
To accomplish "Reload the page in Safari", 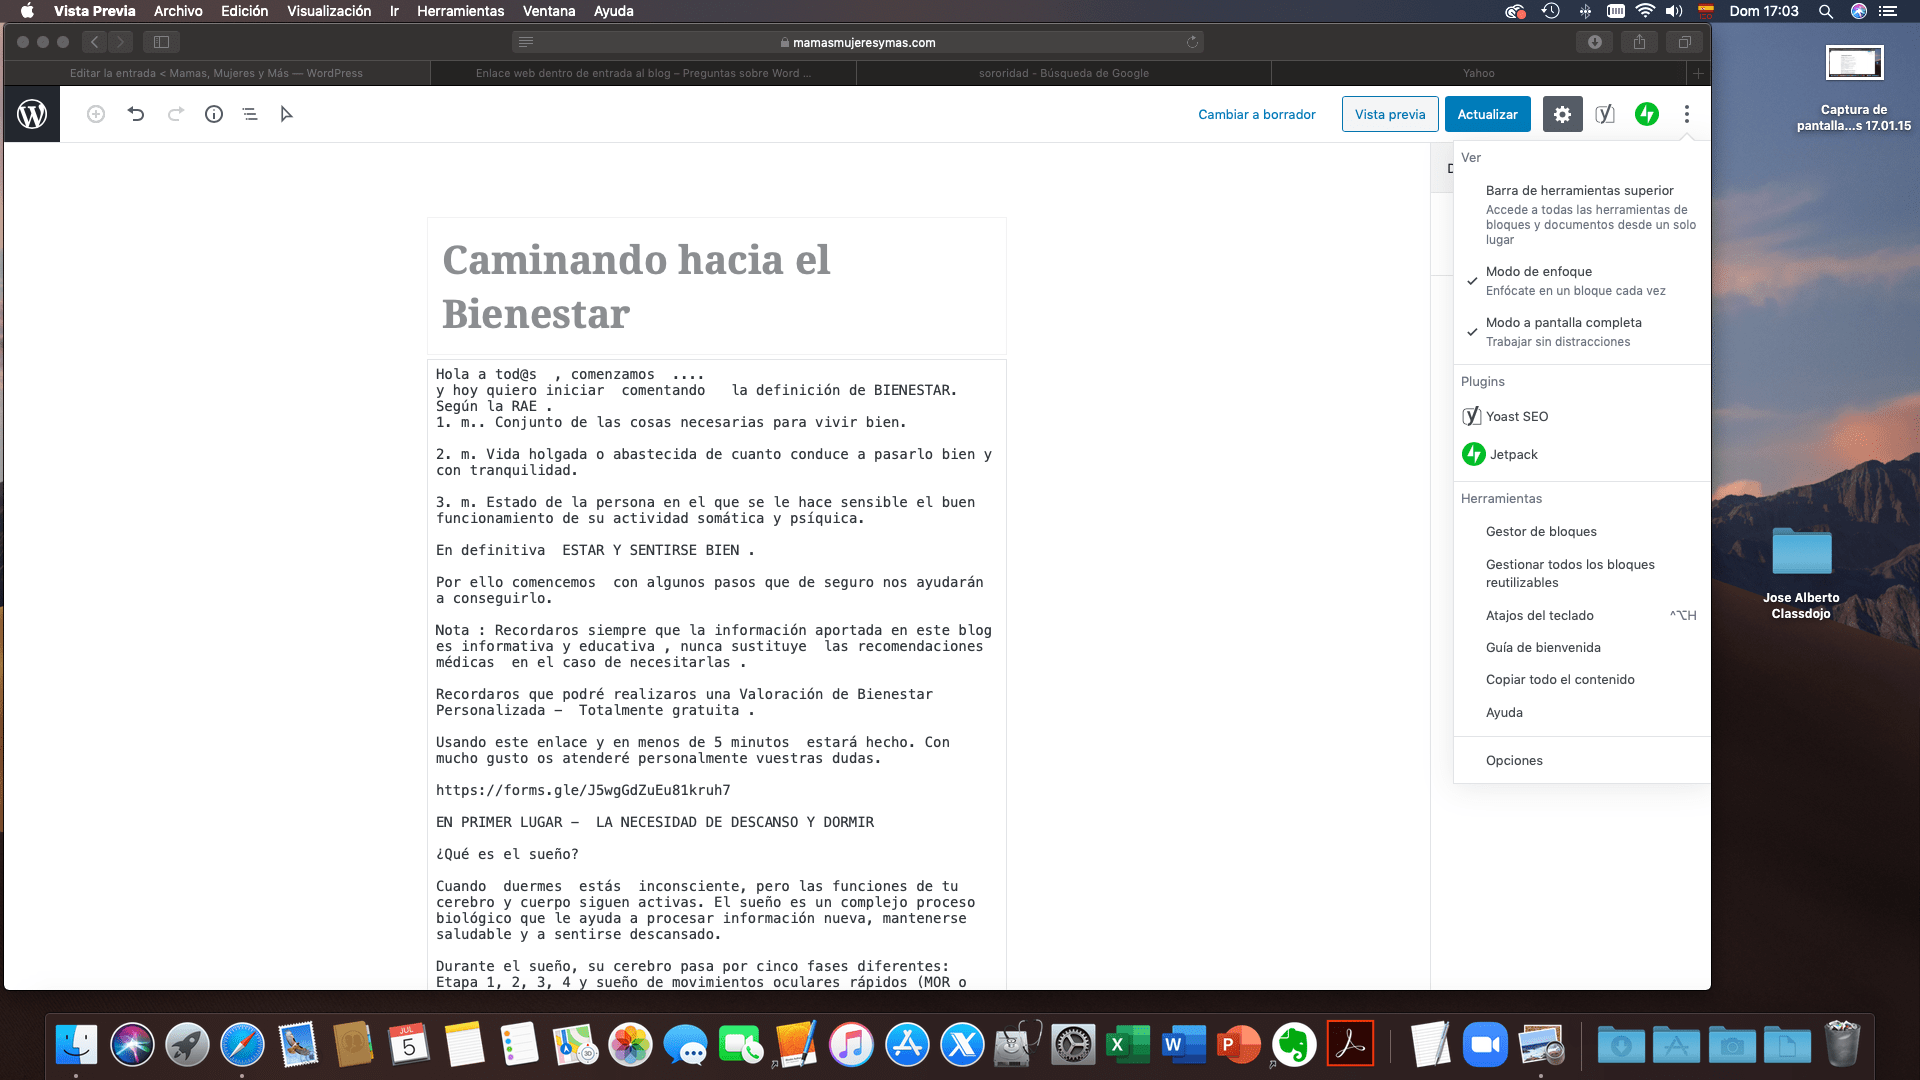I will point(1192,42).
